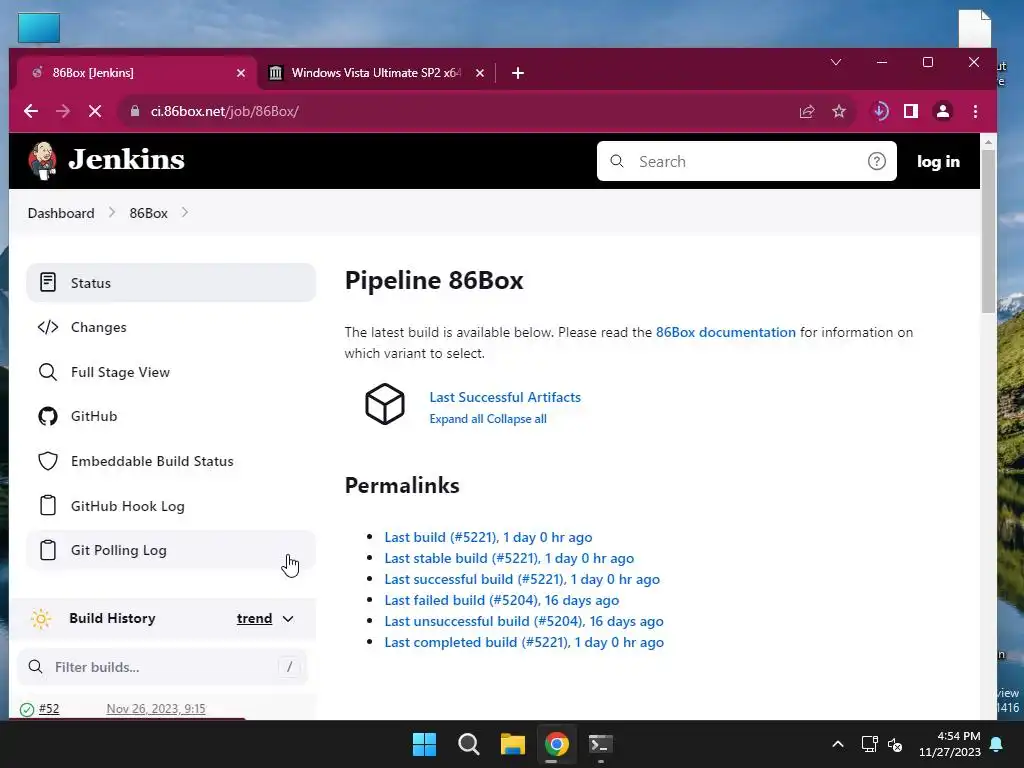Click the share page icon in address bar

pyautogui.click(x=807, y=111)
